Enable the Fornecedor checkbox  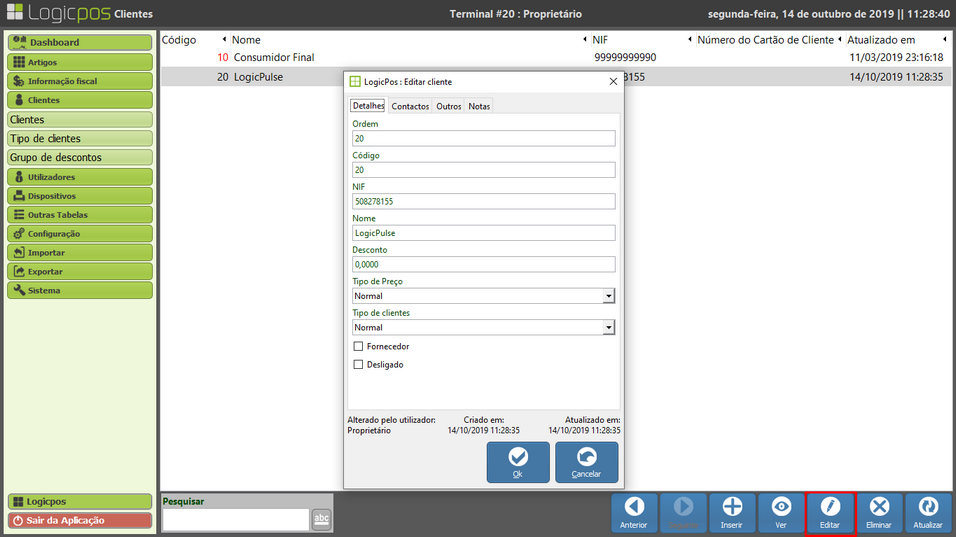point(358,346)
